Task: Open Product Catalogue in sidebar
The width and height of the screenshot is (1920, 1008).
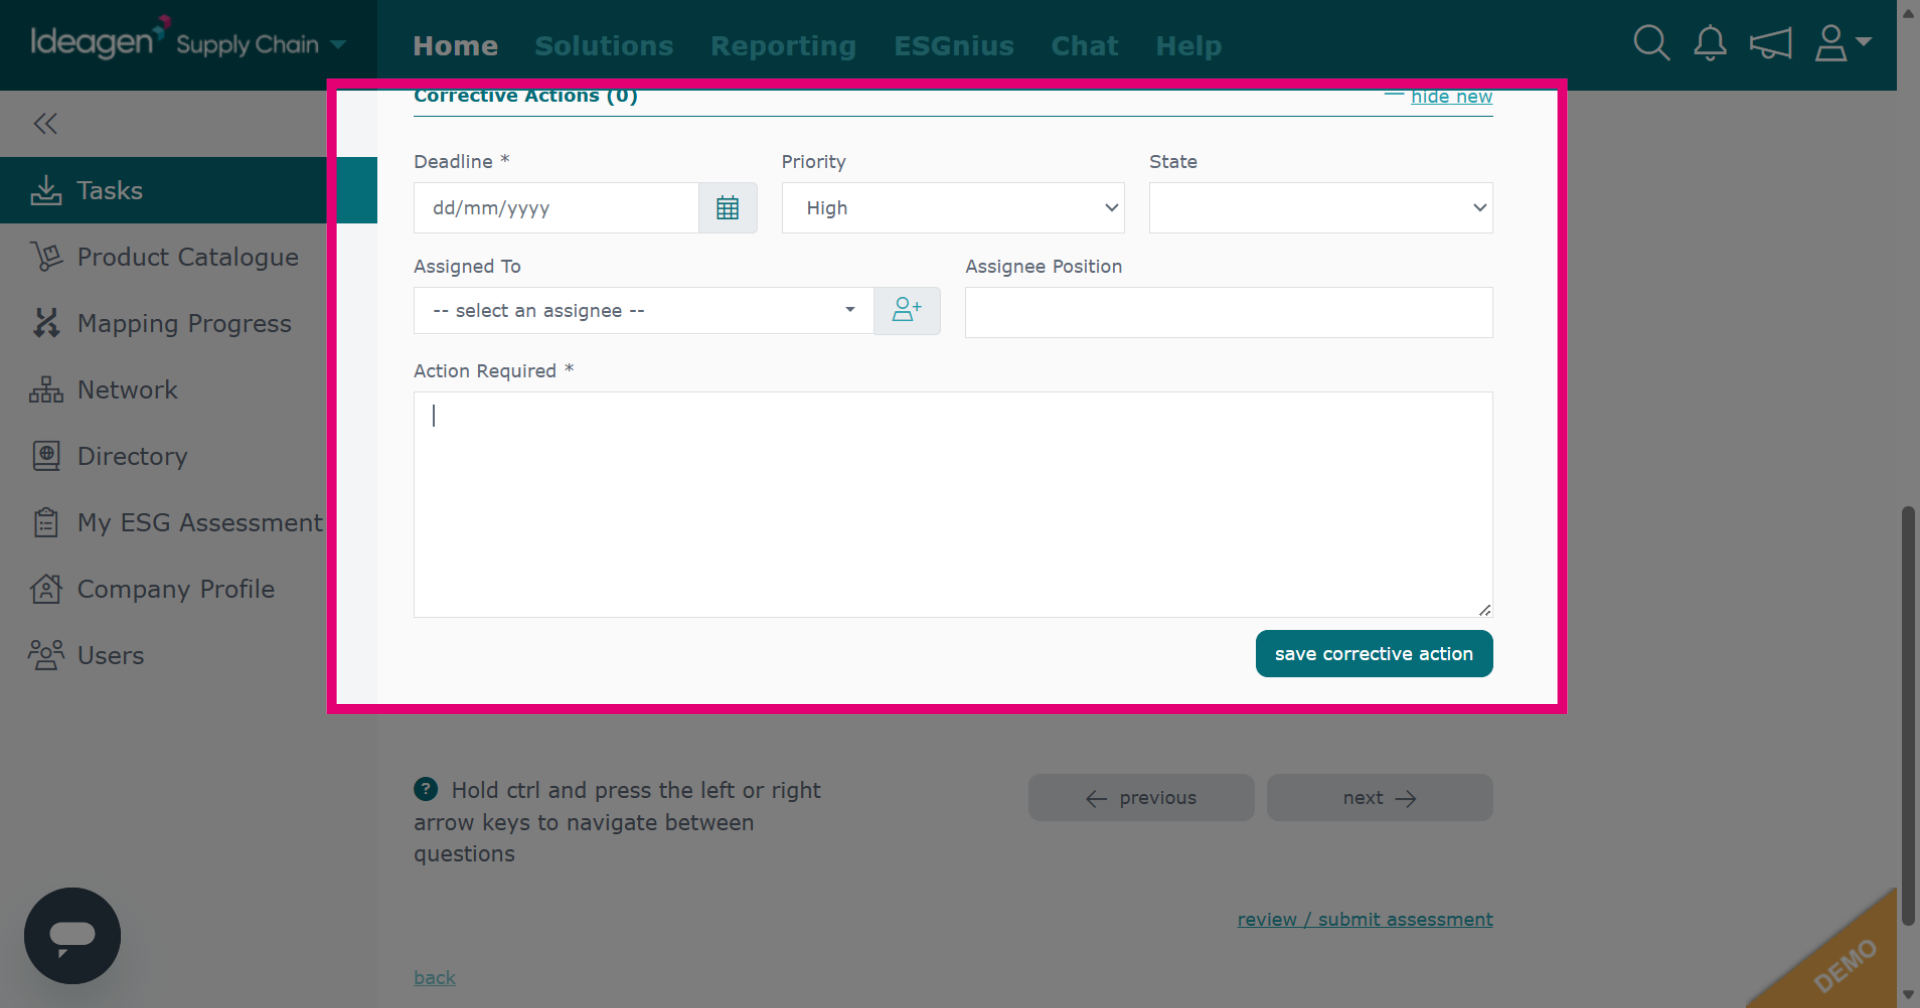Action: 188,257
